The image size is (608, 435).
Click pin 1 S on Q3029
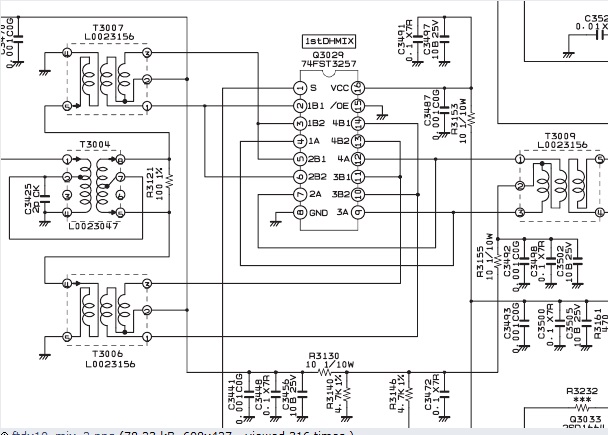[x=298, y=87]
